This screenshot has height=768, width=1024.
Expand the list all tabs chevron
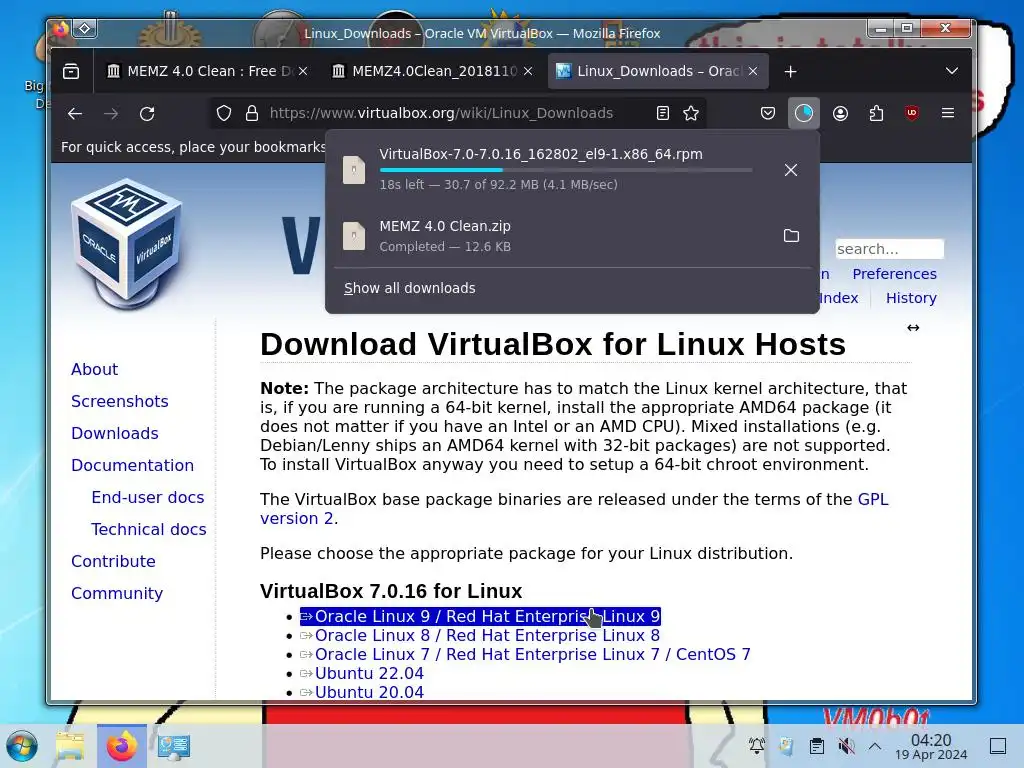pos(952,71)
